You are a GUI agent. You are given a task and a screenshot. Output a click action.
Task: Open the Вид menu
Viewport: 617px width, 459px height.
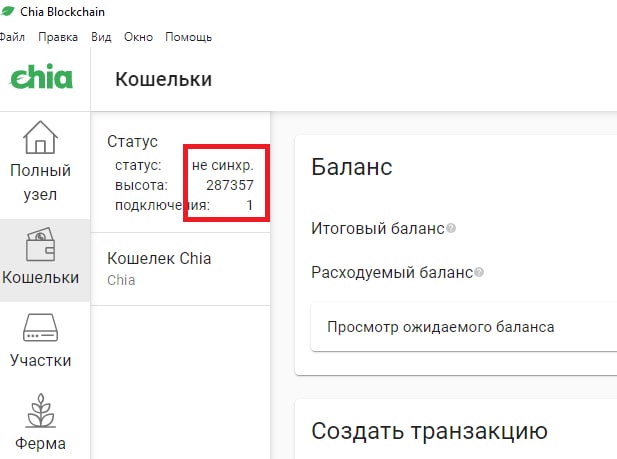[x=101, y=37]
